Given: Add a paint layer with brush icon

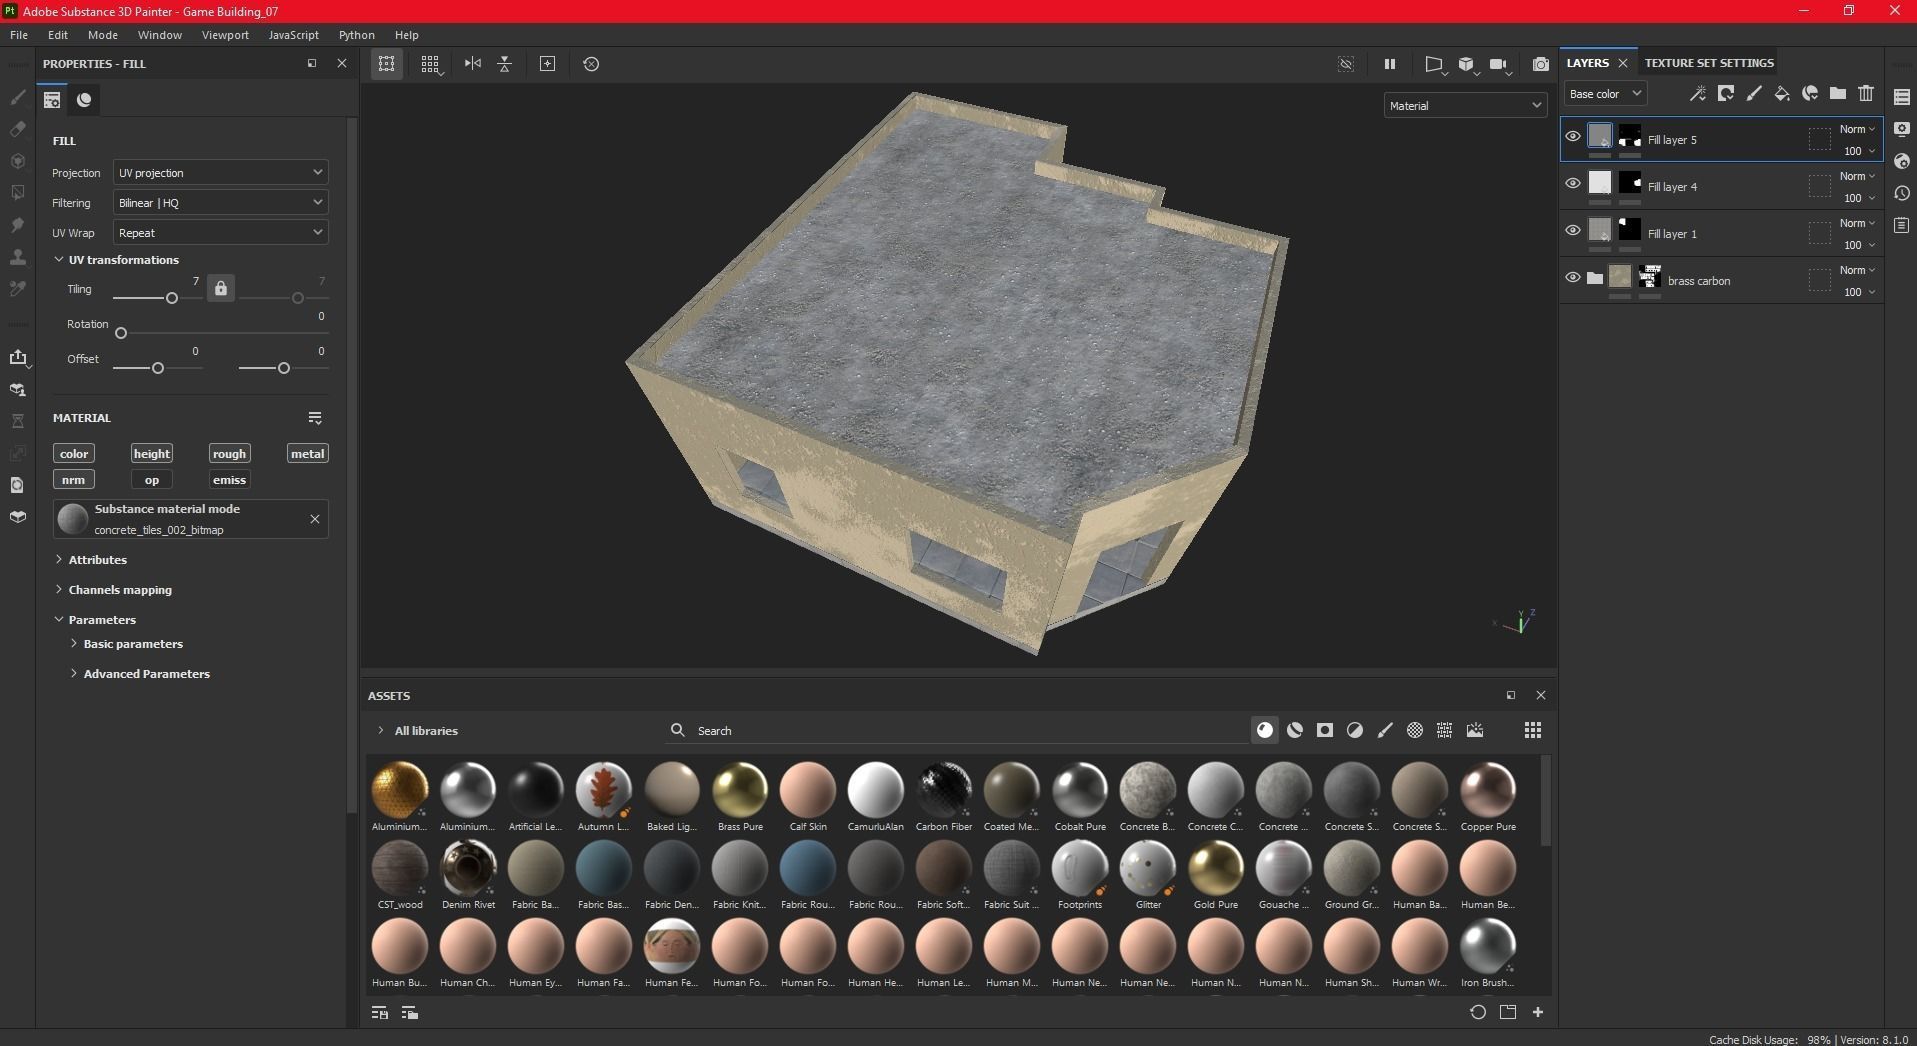Looking at the screenshot, I should (1753, 93).
